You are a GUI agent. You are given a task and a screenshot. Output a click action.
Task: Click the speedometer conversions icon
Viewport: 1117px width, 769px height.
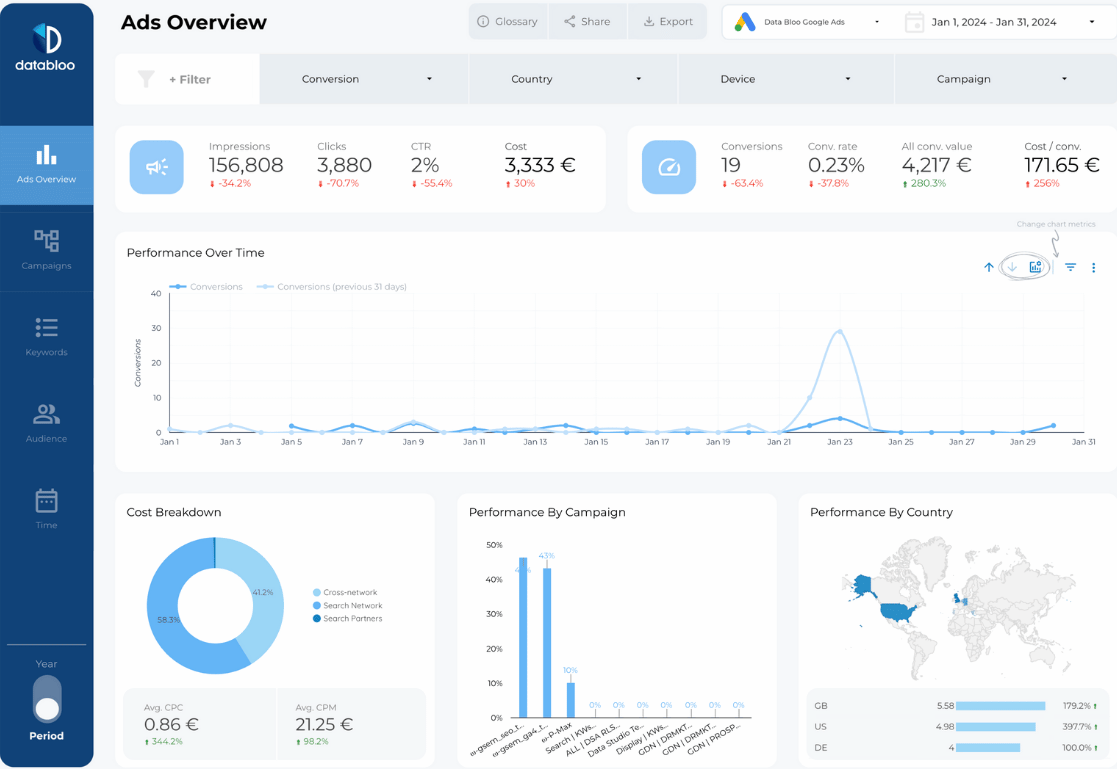click(669, 167)
